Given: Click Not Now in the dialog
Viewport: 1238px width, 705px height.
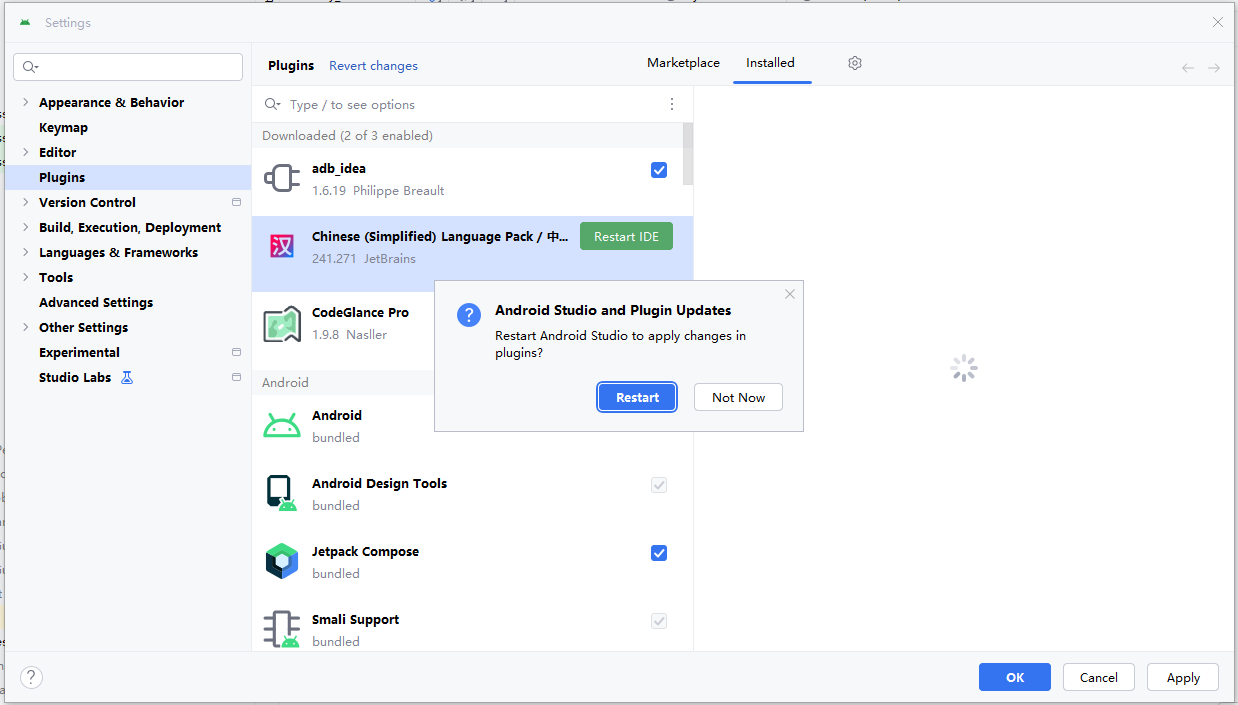Looking at the screenshot, I should 738,397.
